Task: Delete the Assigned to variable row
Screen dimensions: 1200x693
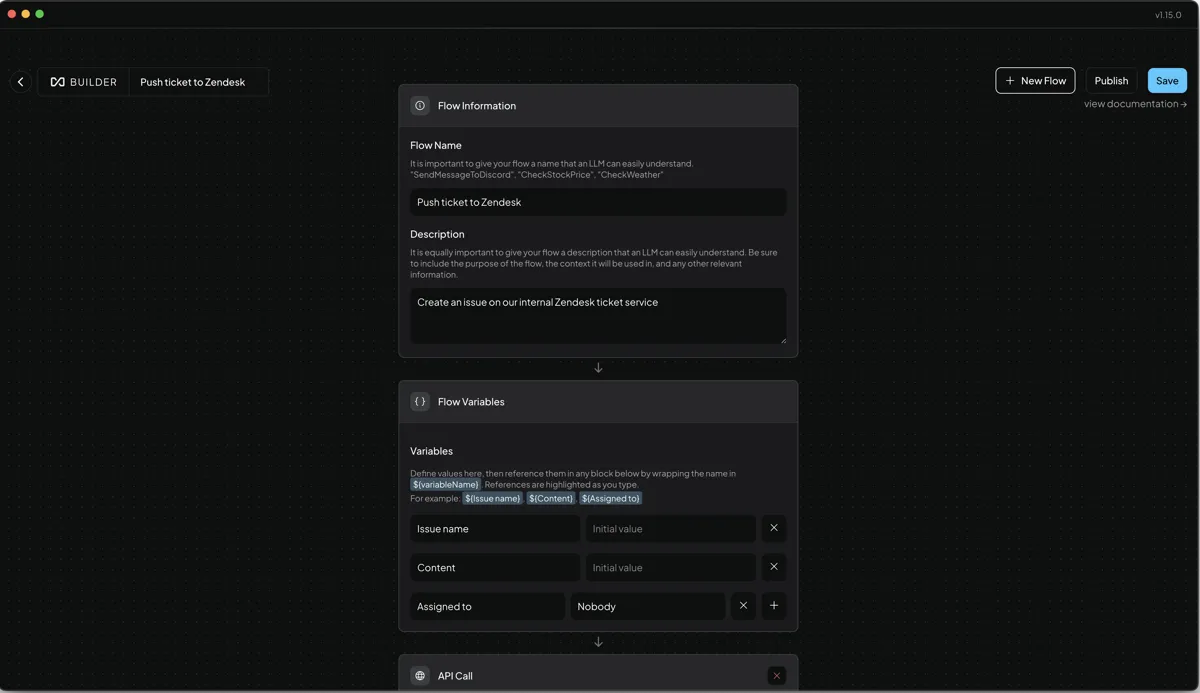Action: point(743,606)
